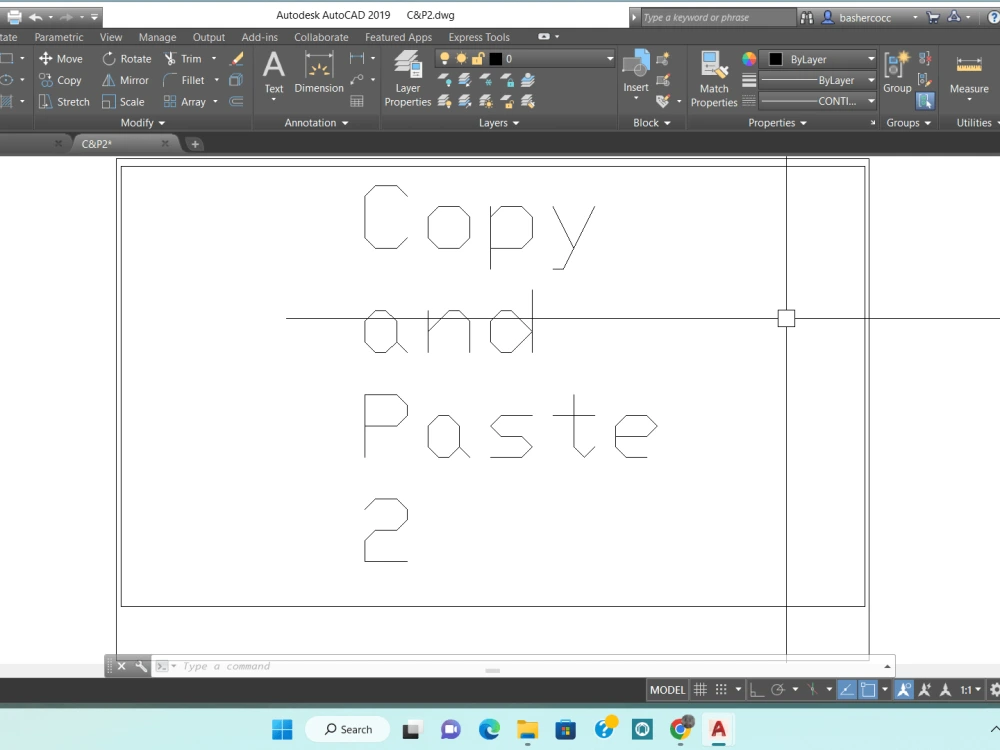Click the MODEL space button
This screenshot has width=1000, height=750.
(667, 689)
